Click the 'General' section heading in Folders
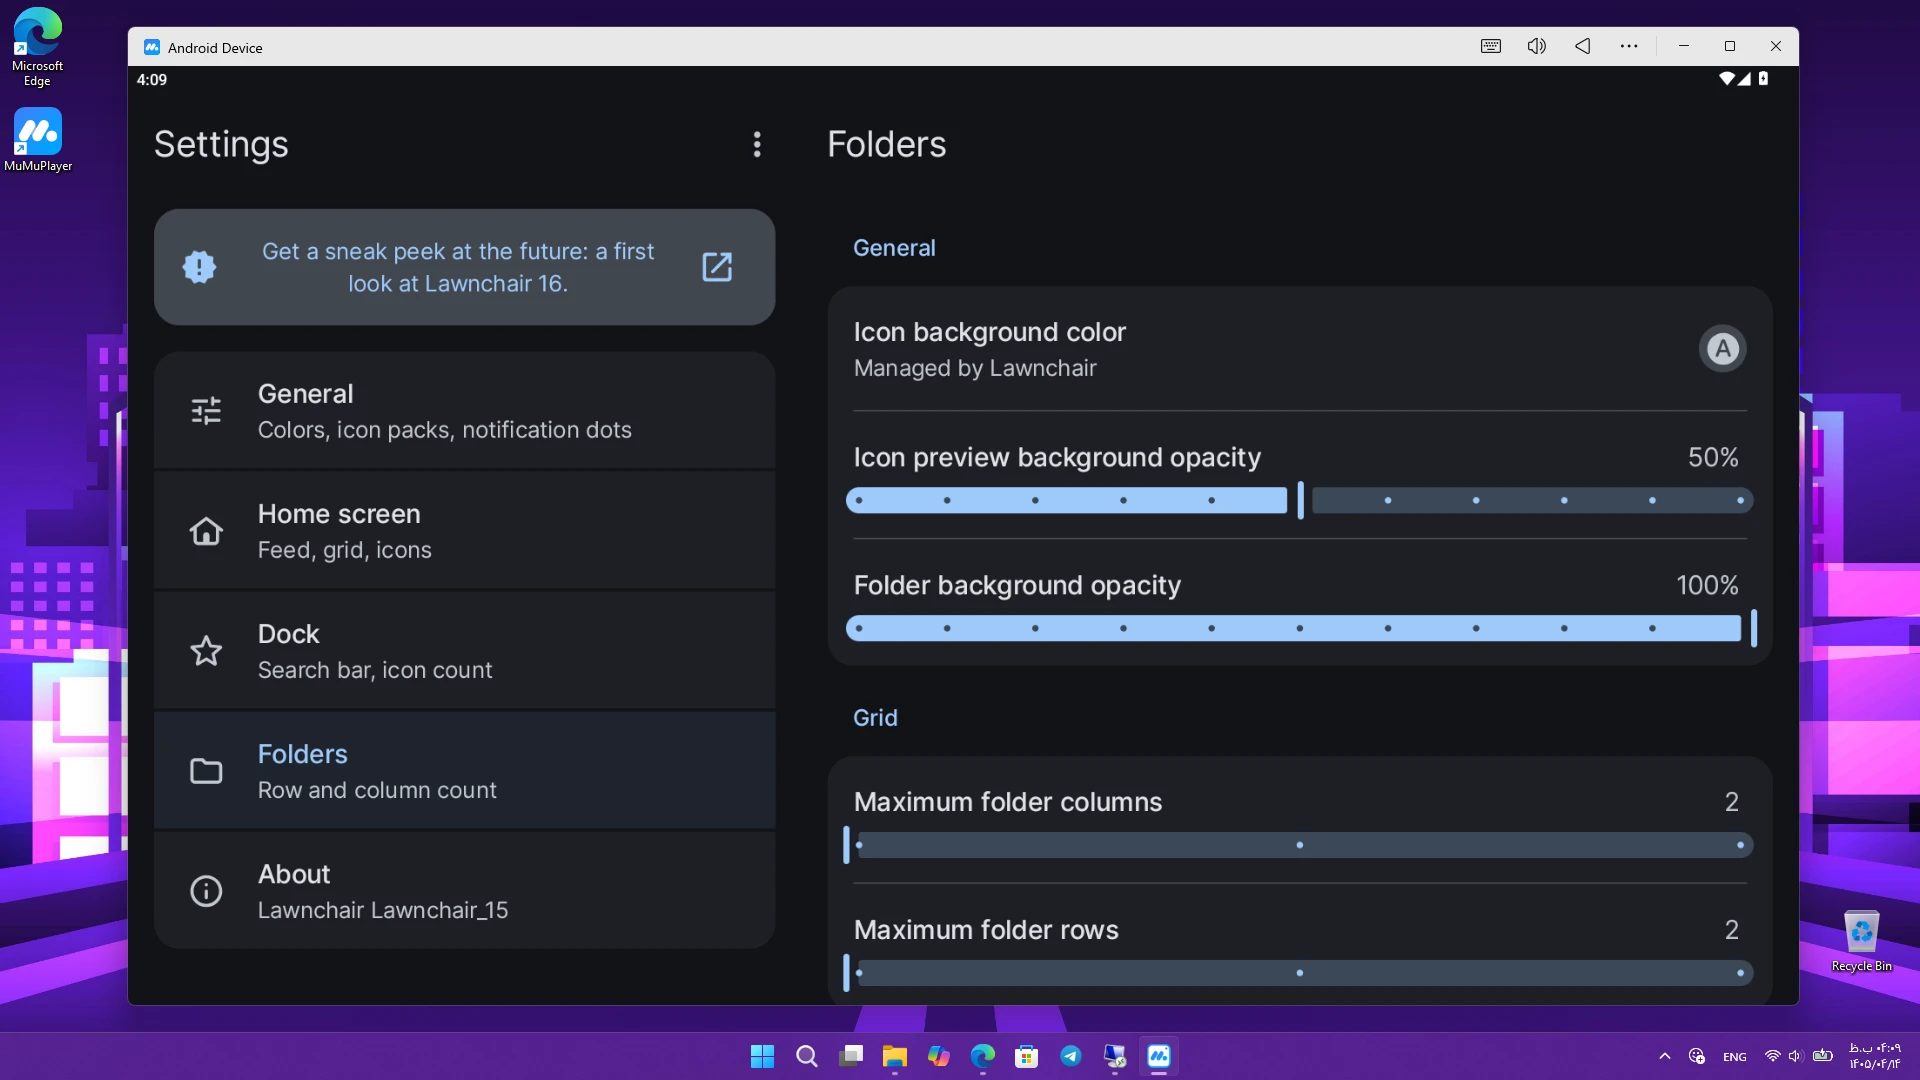 894,248
